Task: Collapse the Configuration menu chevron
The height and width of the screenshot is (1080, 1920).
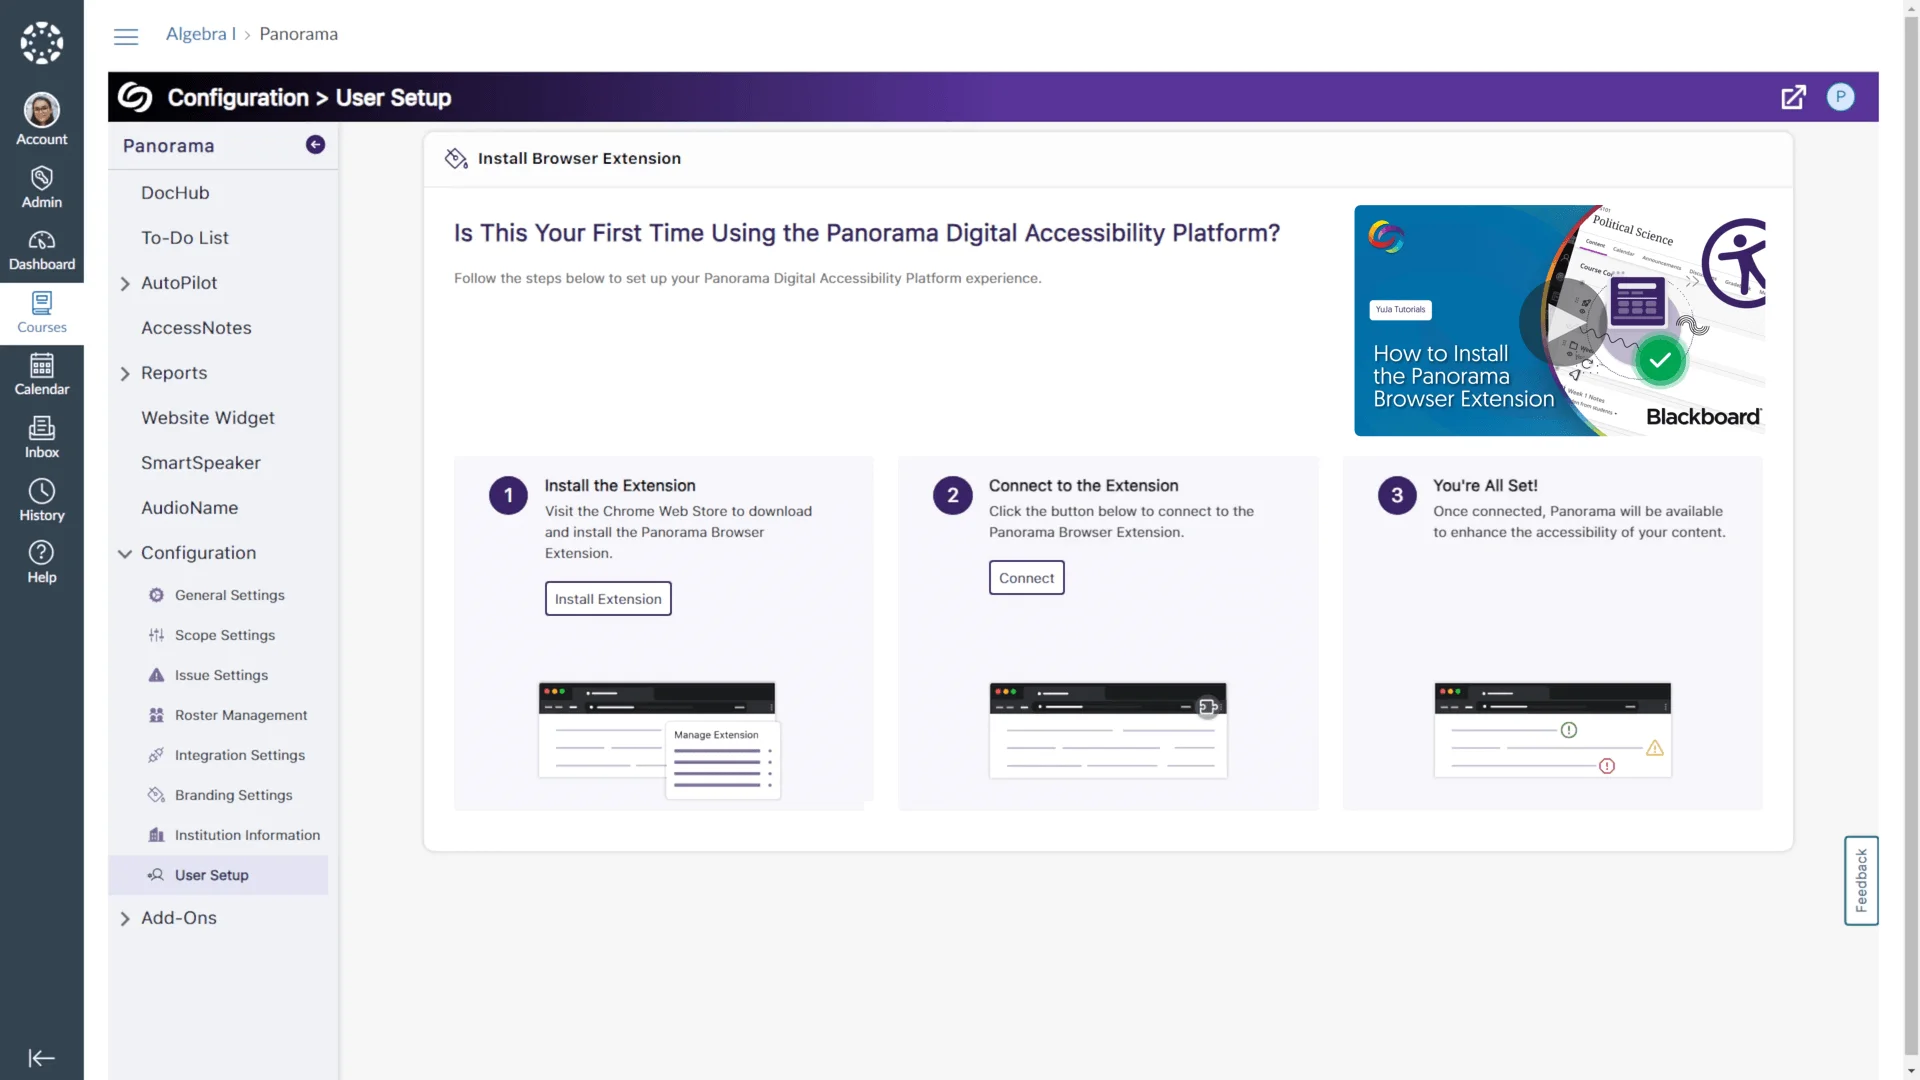Action: (125, 554)
